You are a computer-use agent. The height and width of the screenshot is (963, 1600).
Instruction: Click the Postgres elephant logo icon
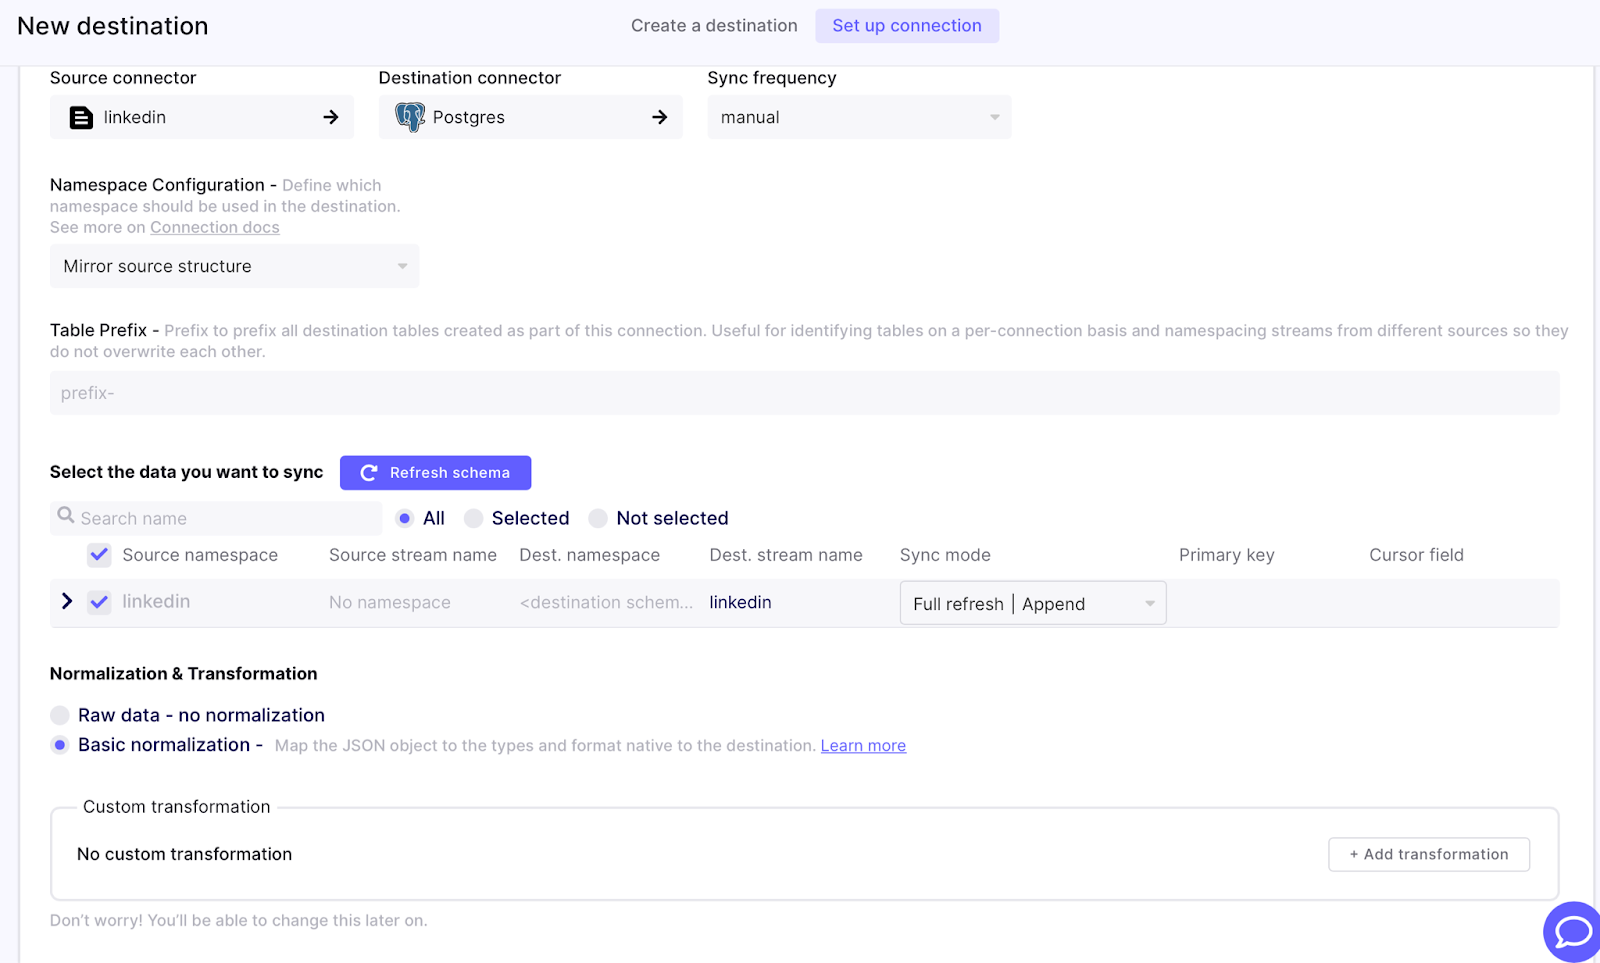click(x=410, y=117)
